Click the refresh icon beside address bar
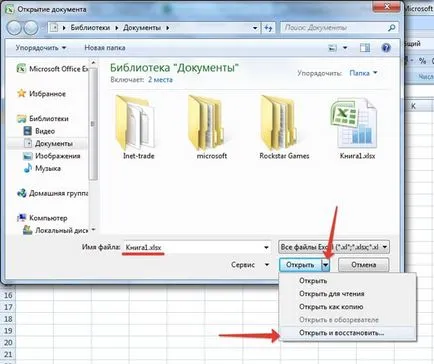Screen dimensions: 434x364 [x=268, y=28]
